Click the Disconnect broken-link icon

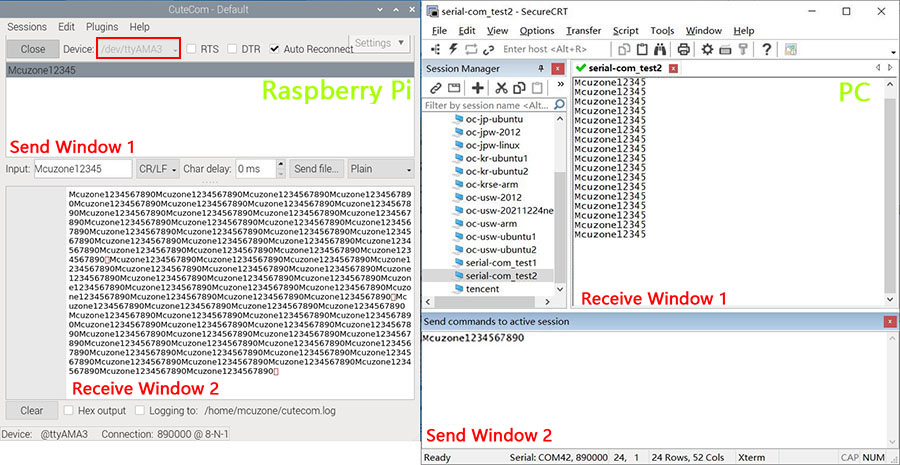[489, 49]
